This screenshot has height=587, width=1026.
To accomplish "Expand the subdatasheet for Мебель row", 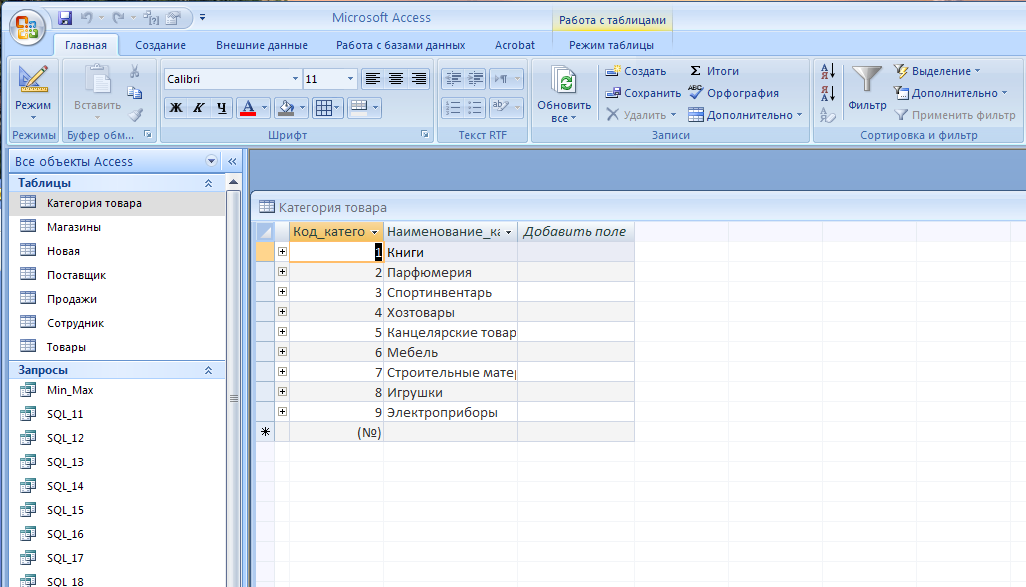I will click(x=282, y=352).
